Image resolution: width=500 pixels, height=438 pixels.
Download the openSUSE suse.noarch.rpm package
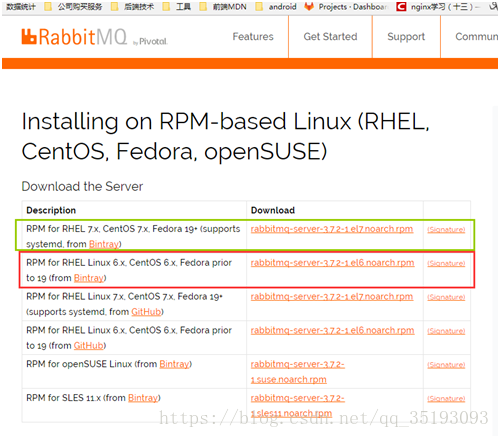pos(297,372)
